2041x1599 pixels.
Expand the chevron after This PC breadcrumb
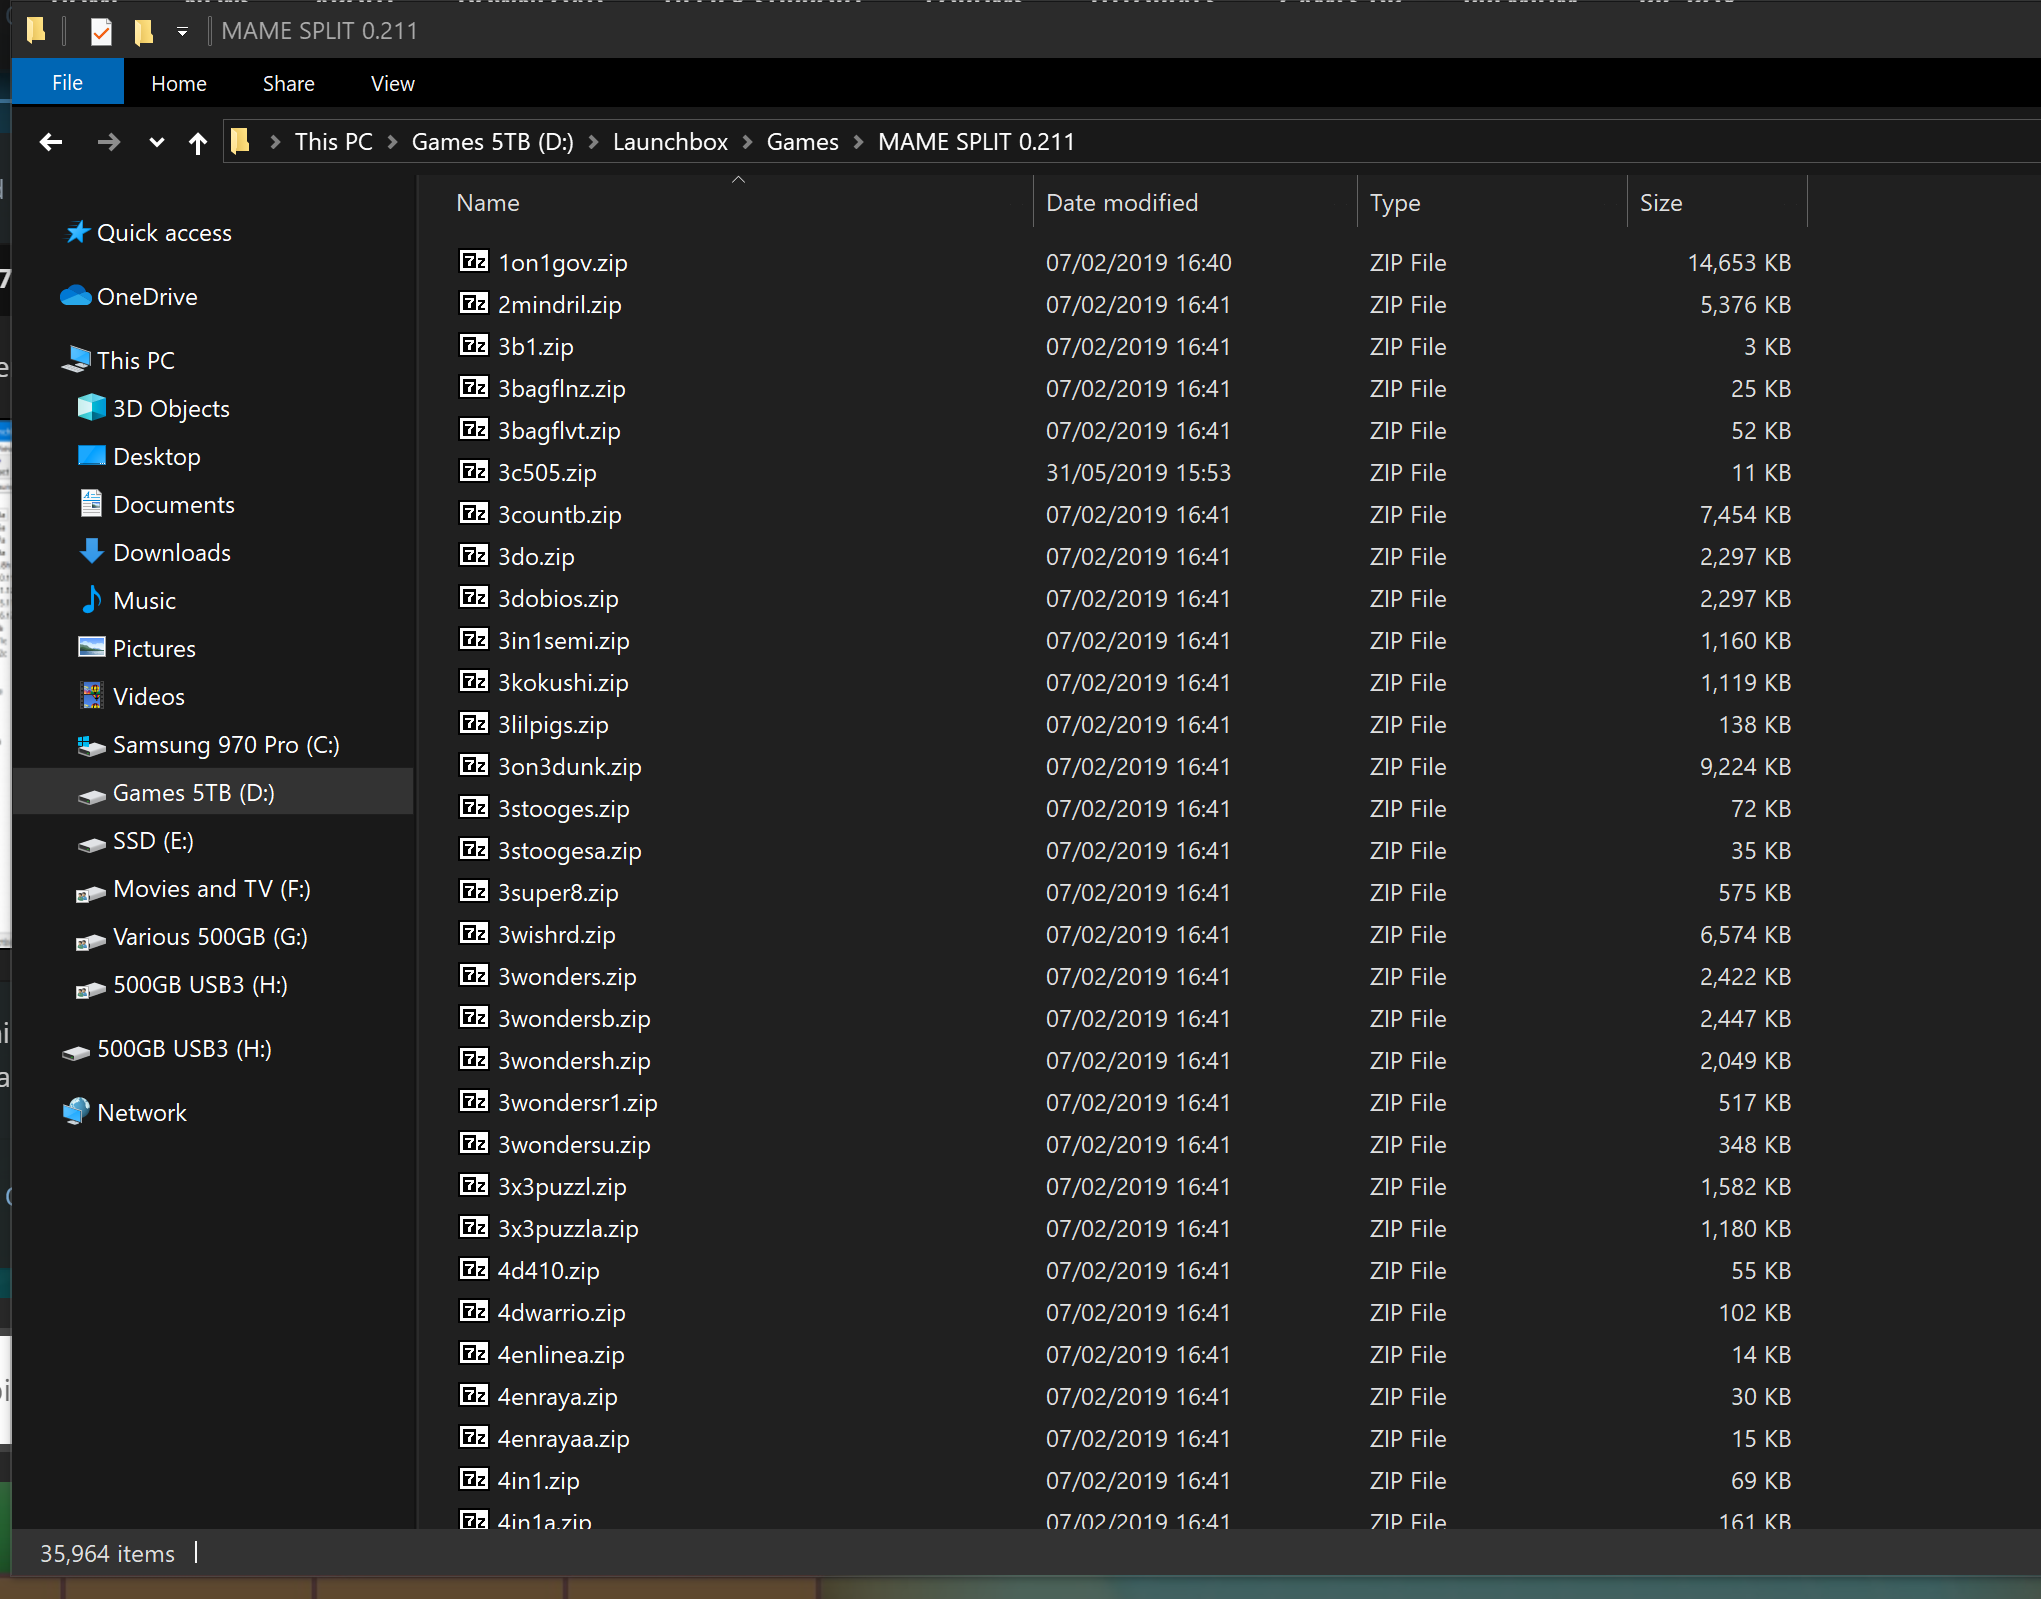(393, 142)
